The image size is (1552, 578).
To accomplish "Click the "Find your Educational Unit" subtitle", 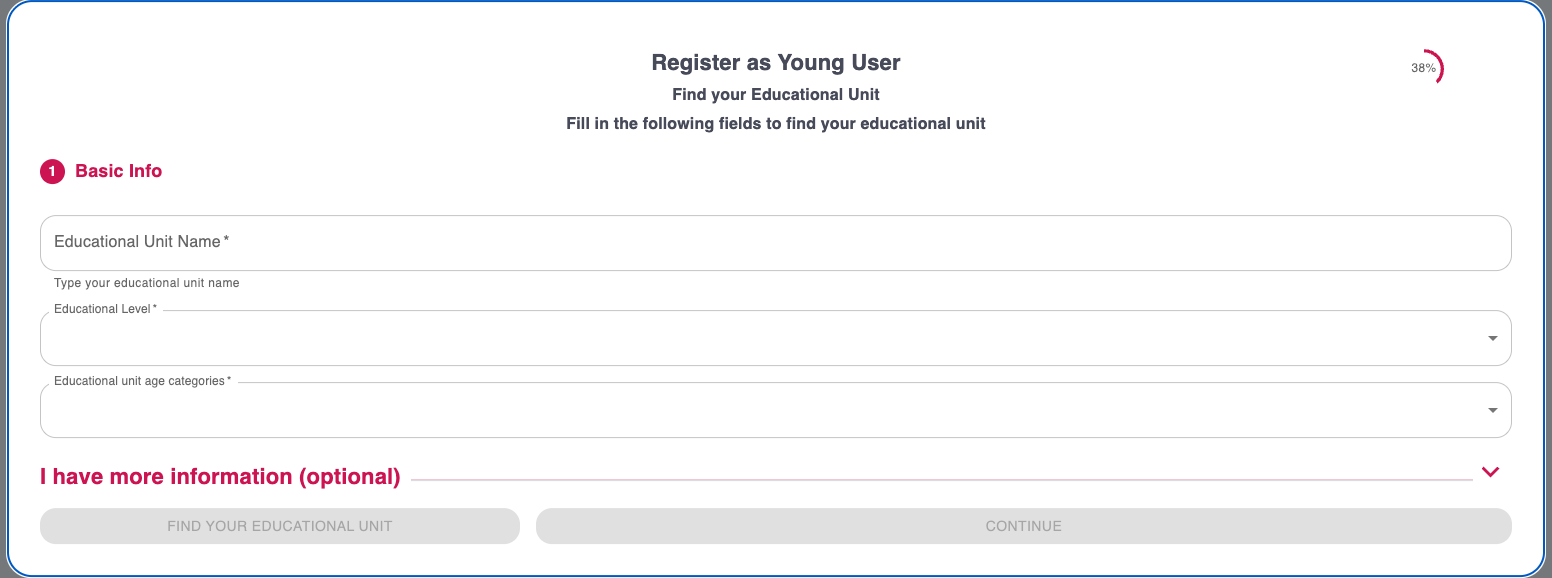I will [x=775, y=95].
